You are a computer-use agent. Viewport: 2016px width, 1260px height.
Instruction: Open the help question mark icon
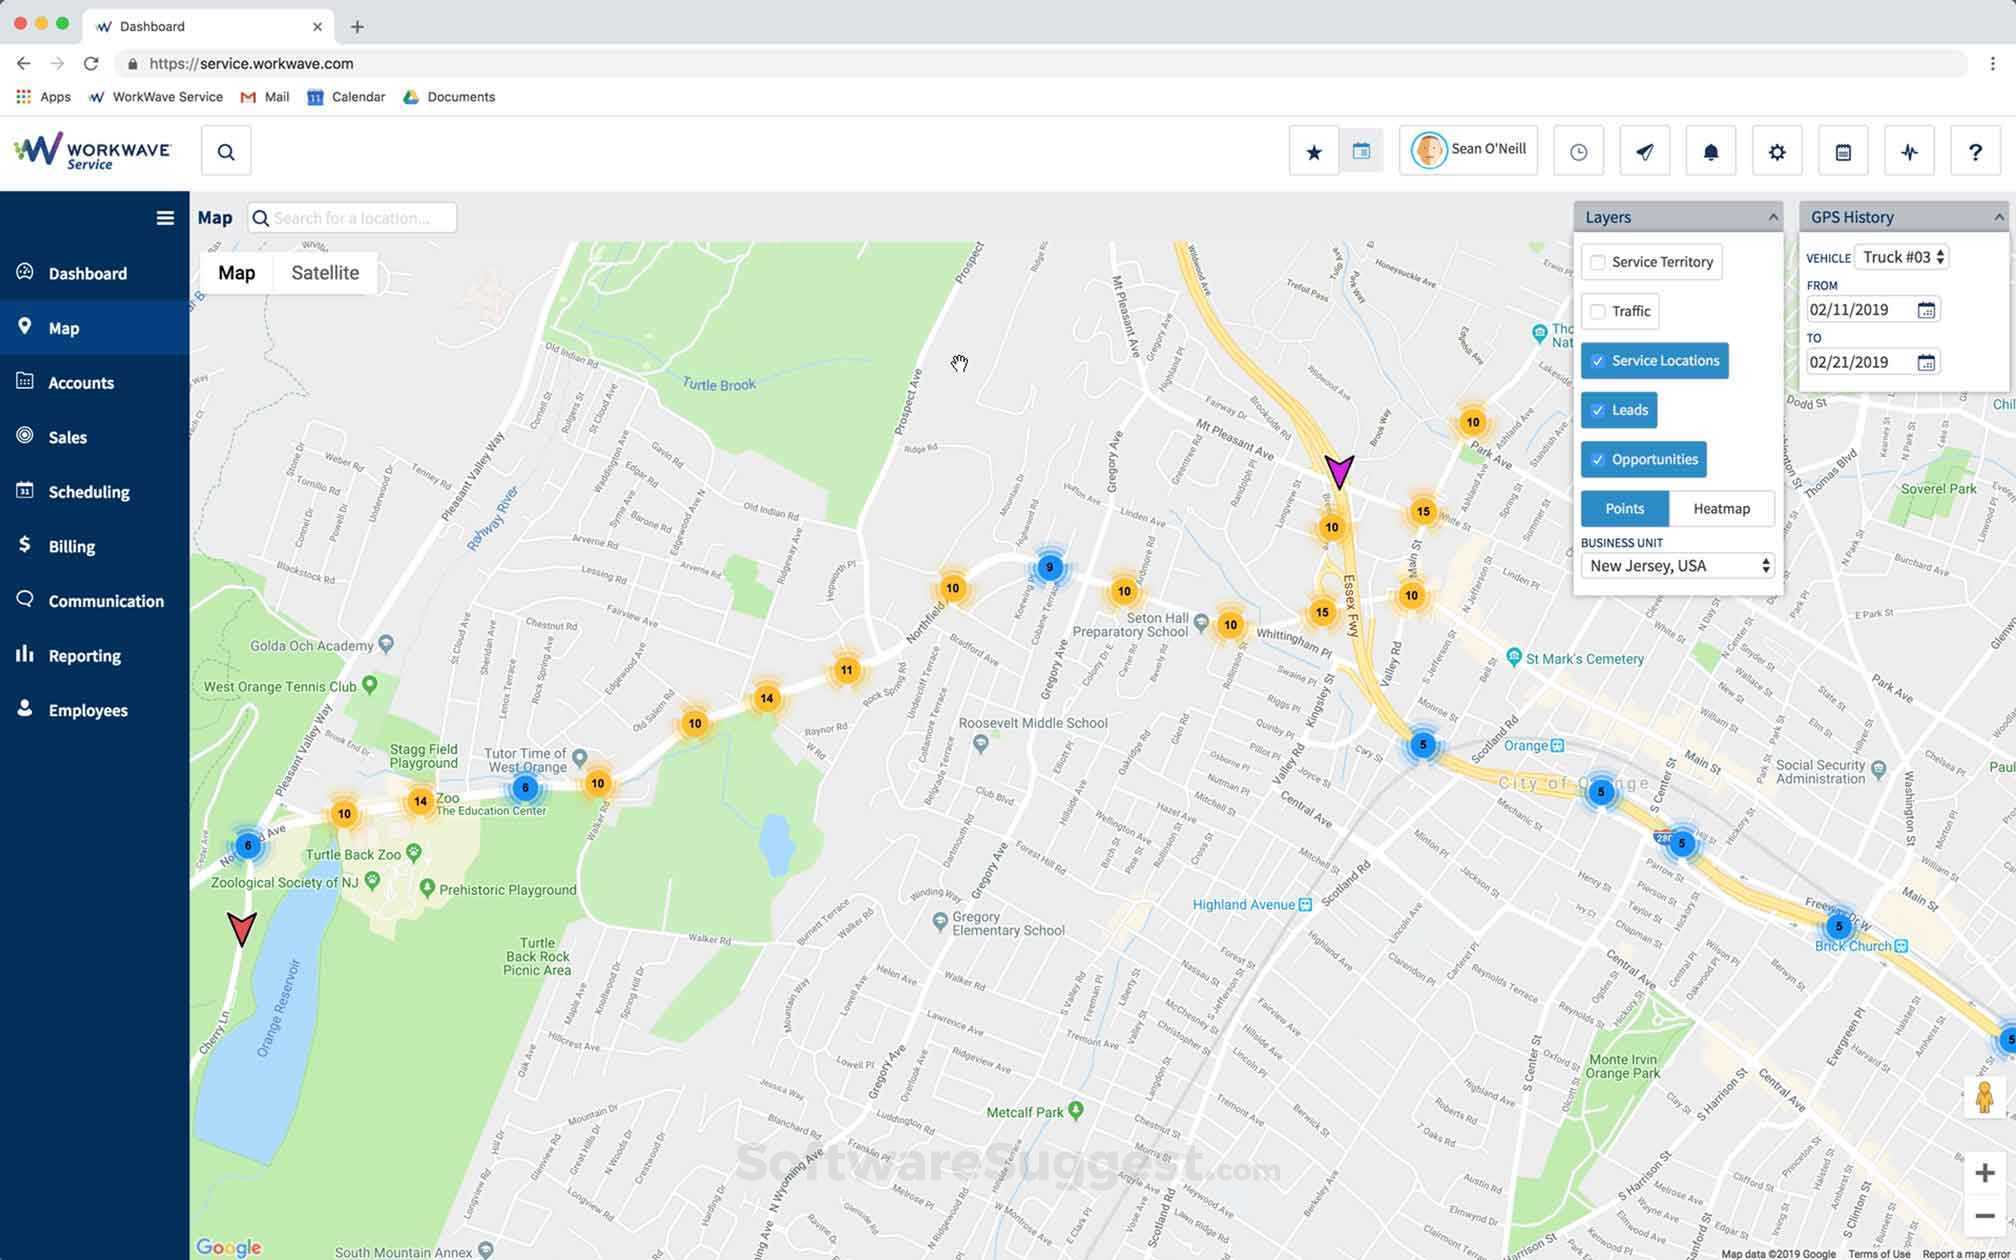point(1975,150)
